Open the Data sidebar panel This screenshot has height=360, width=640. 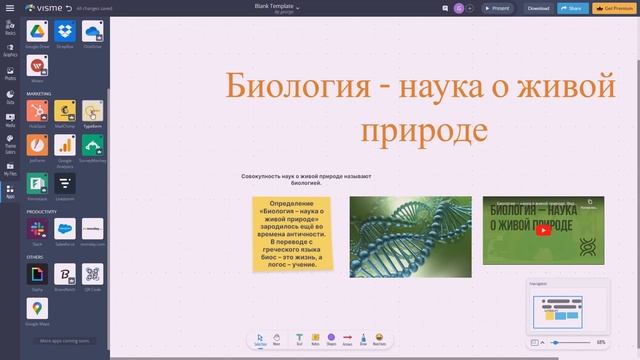point(10,98)
